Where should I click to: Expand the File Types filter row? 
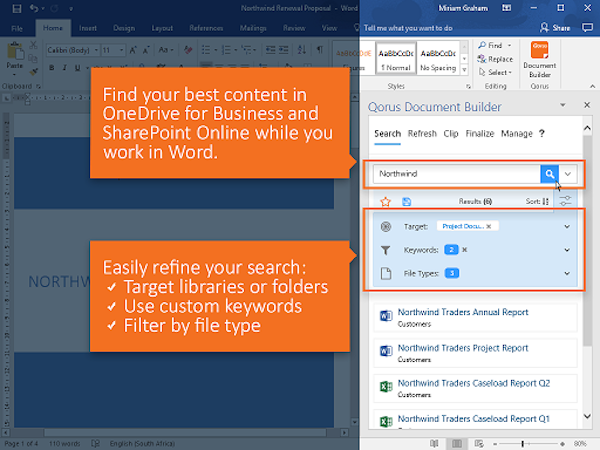coord(567,272)
